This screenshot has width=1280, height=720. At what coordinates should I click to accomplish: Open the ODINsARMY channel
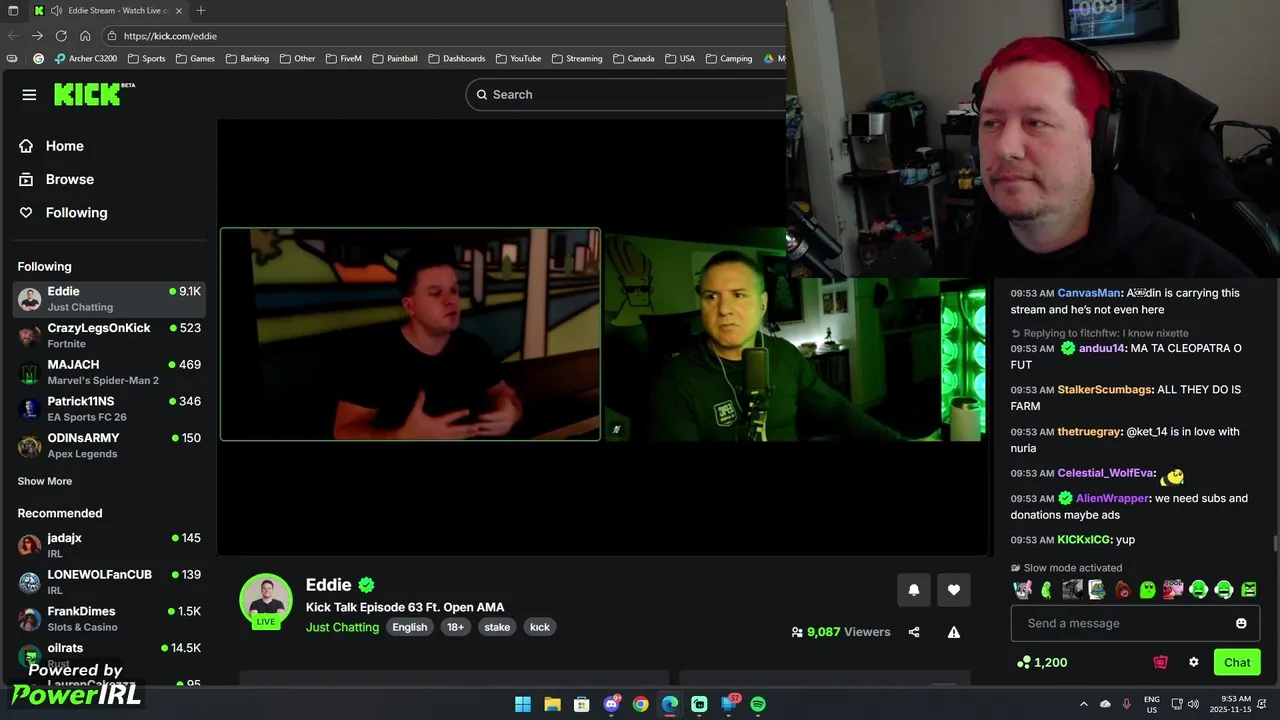pos(109,445)
